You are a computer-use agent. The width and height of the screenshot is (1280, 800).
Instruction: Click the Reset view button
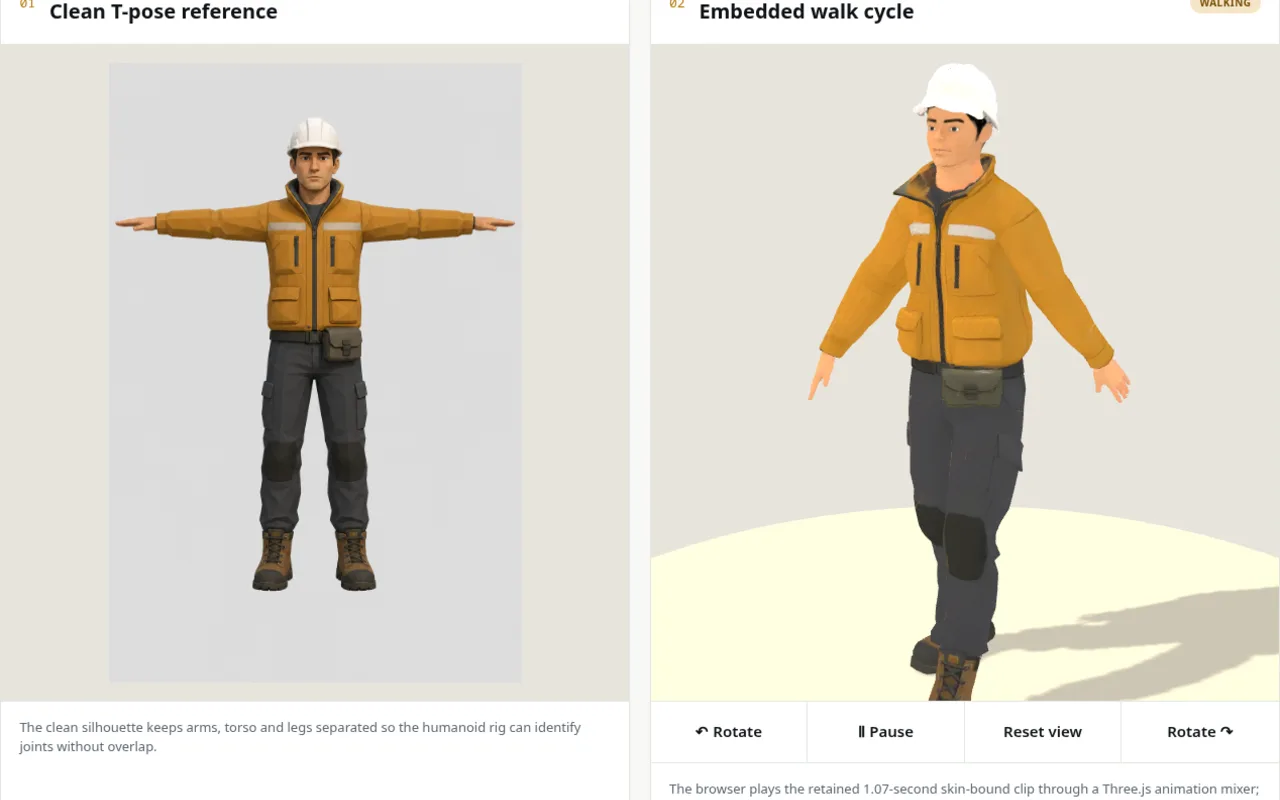[1042, 732]
